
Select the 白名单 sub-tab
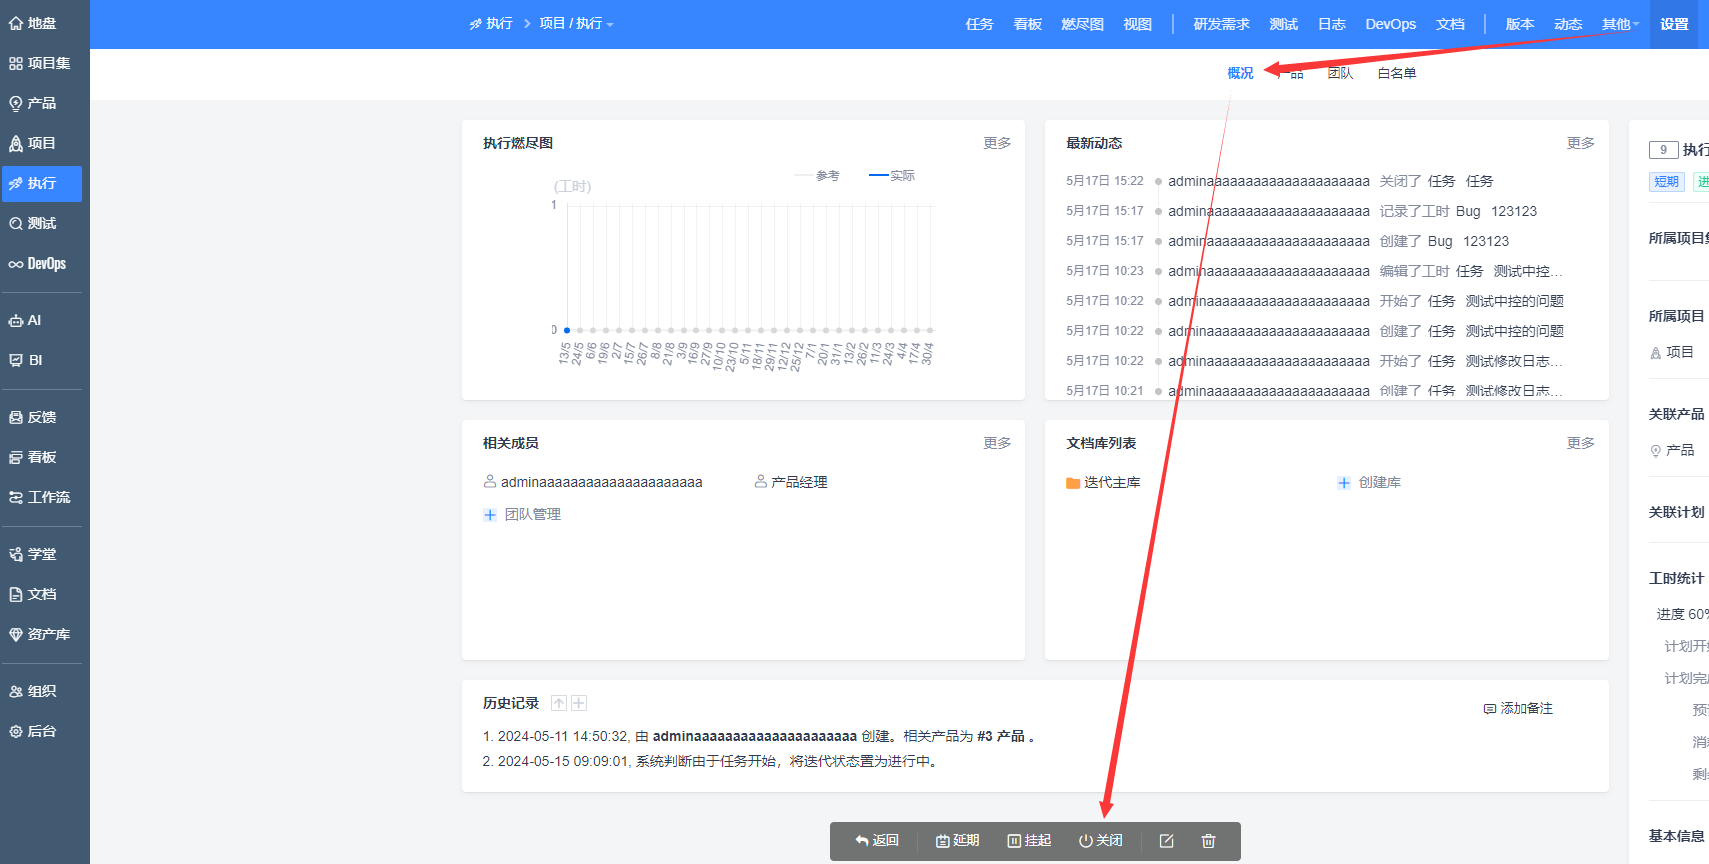[1396, 73]
